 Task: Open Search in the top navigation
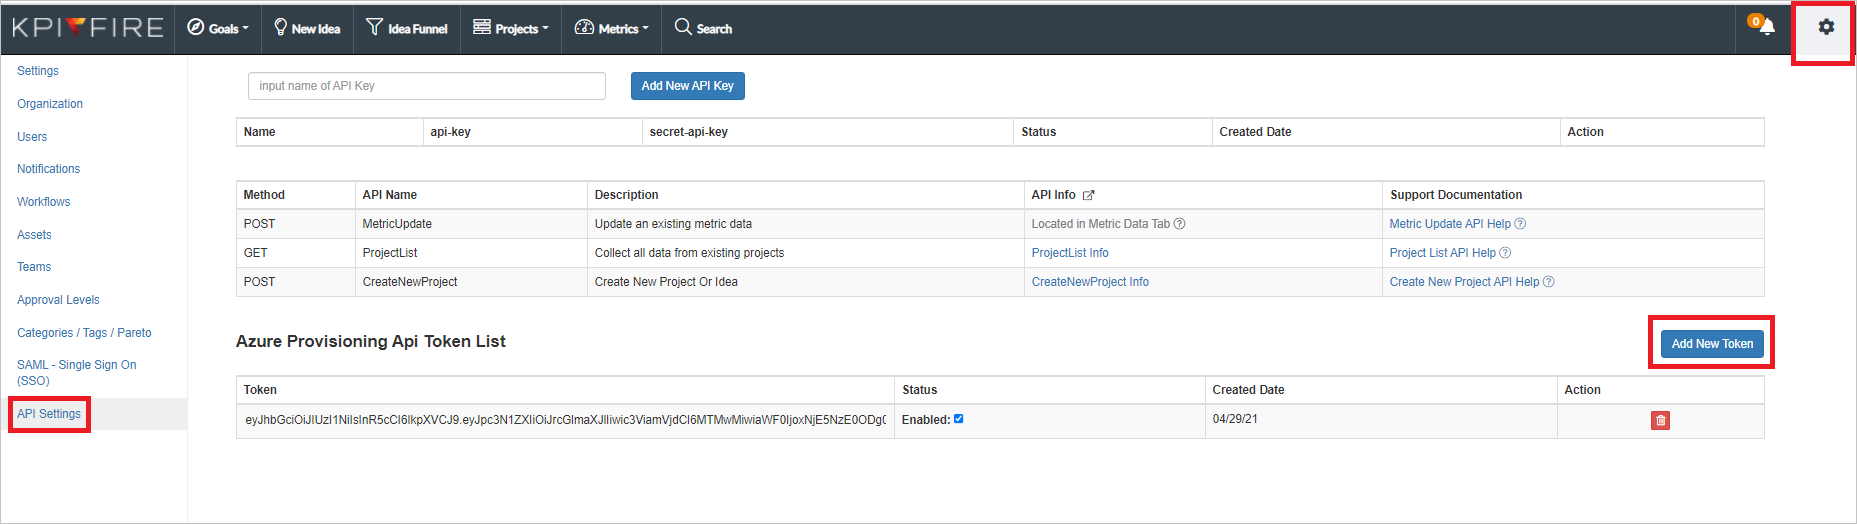(x=703, y=28)
